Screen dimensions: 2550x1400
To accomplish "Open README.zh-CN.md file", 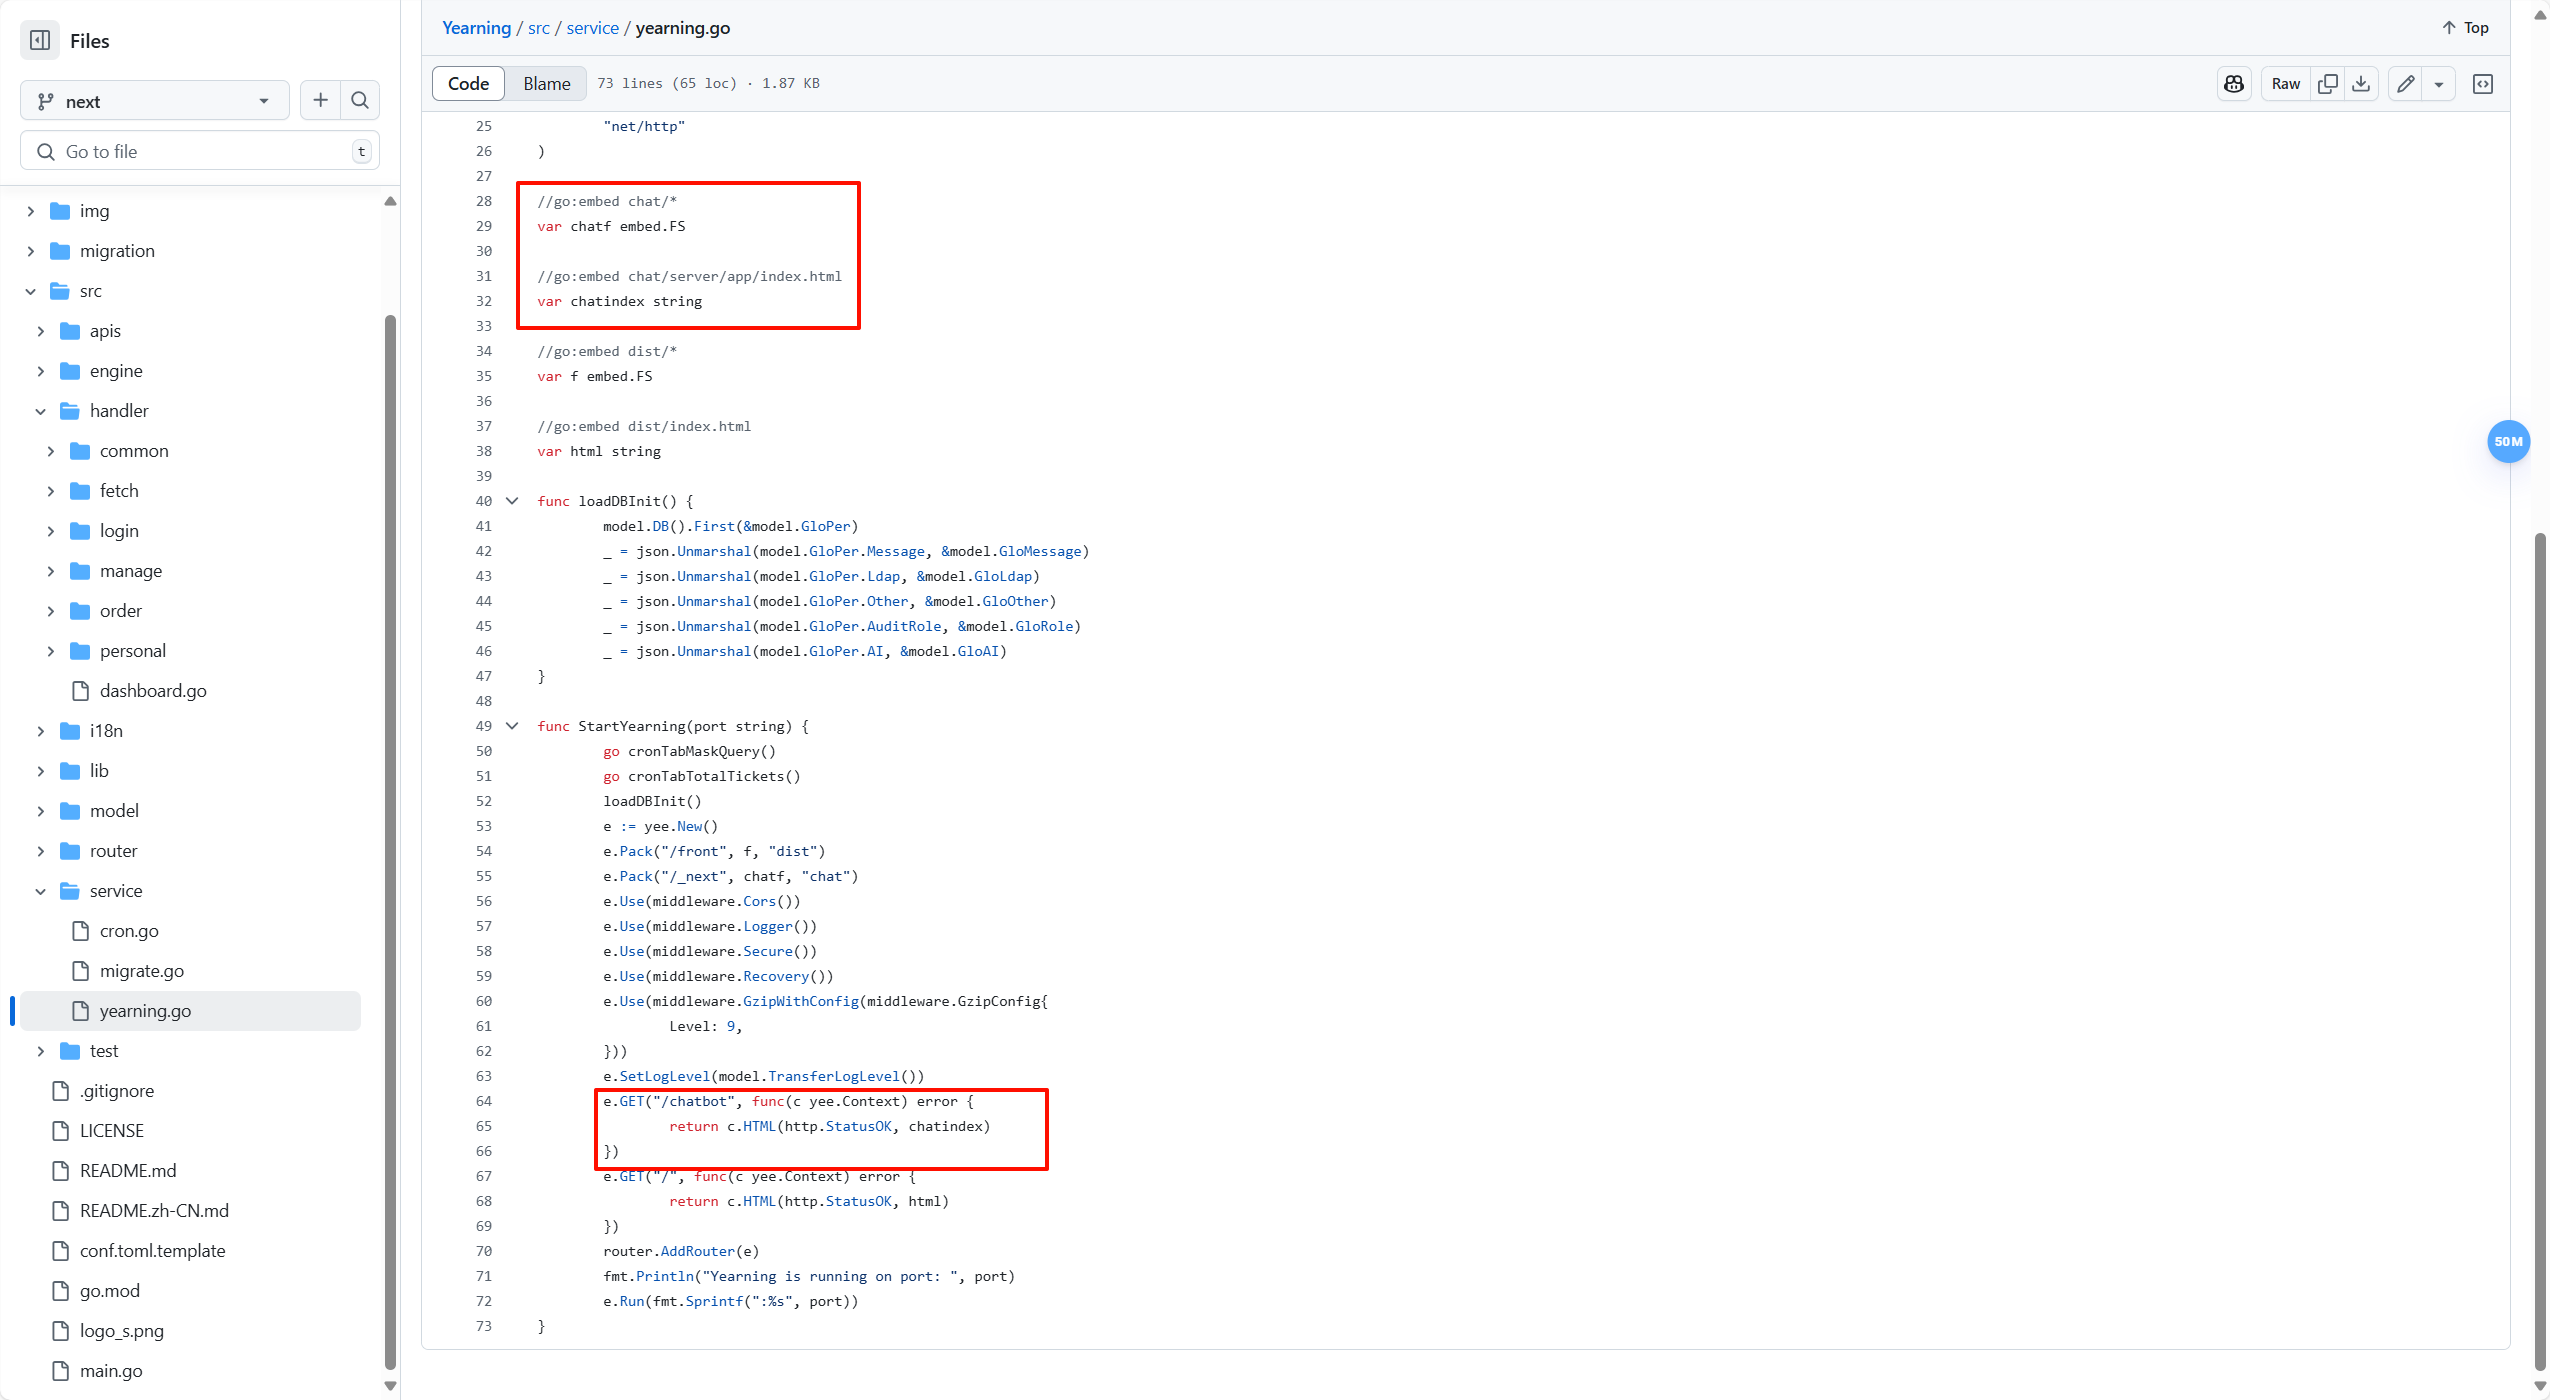I will 154,1211.
